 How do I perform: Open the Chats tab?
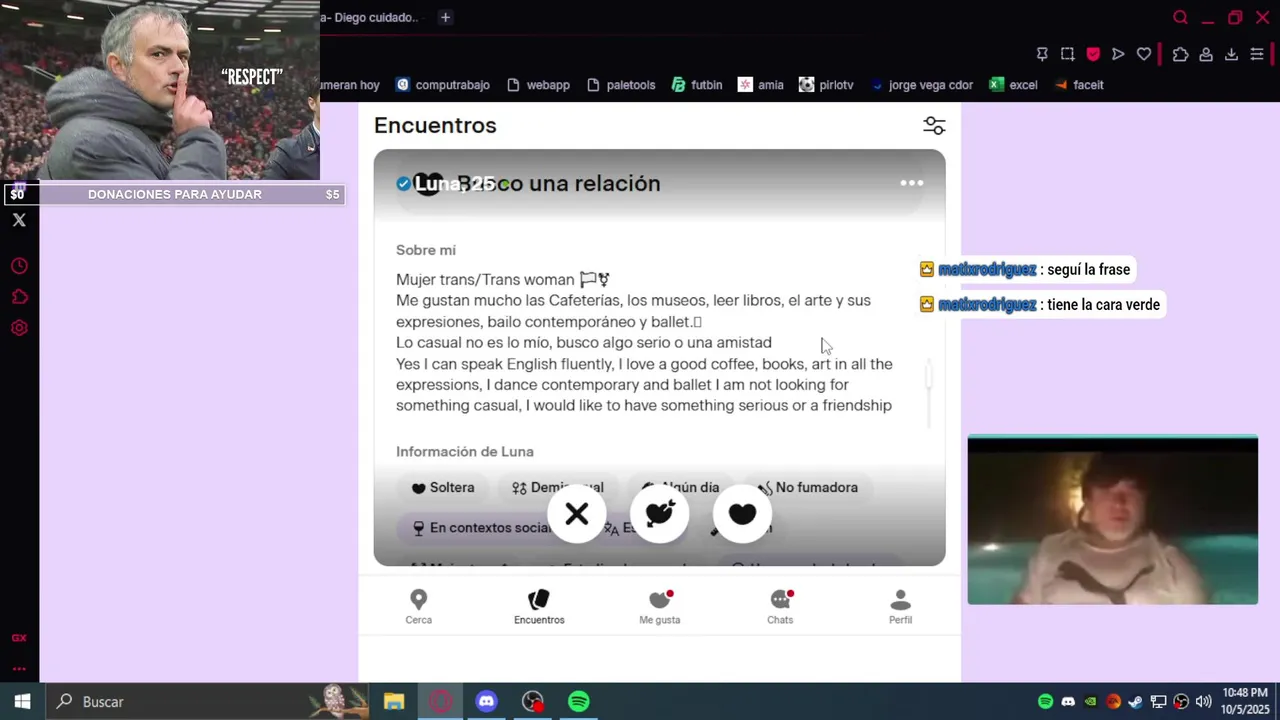(780, 607)
